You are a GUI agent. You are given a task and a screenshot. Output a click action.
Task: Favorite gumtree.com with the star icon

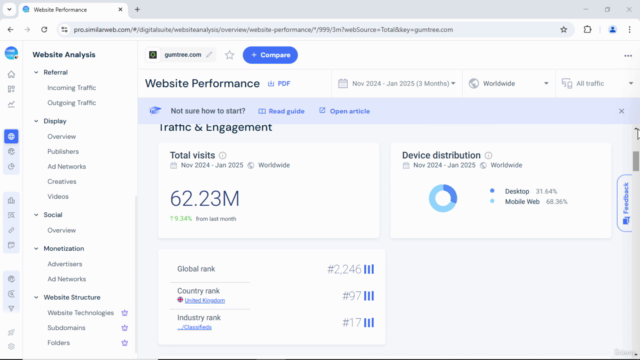[x=229, y=55]
